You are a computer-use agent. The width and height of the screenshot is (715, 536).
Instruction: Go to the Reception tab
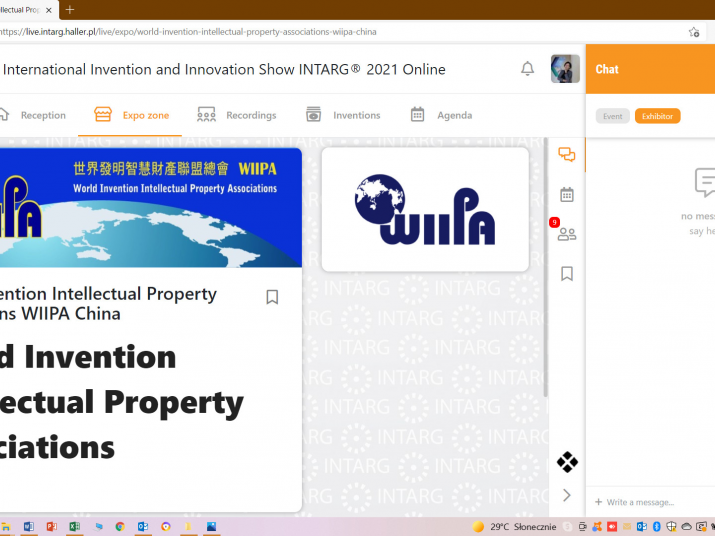click(x=33, y=115)
